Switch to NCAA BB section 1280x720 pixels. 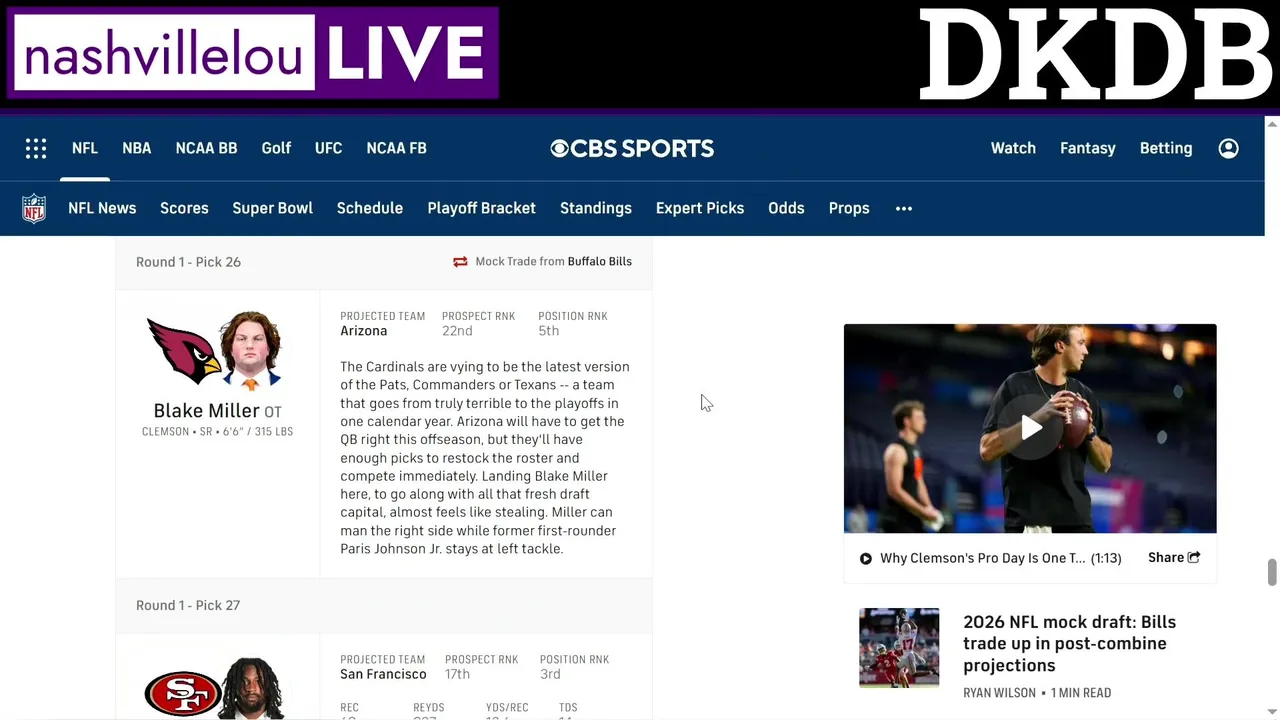(x=206, y=148)
